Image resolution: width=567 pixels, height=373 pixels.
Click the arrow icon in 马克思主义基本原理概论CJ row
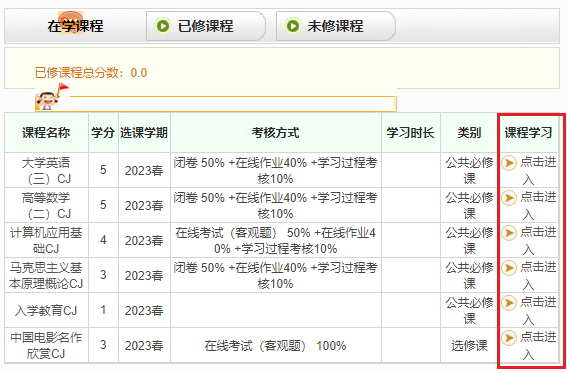tap(509, 268)
